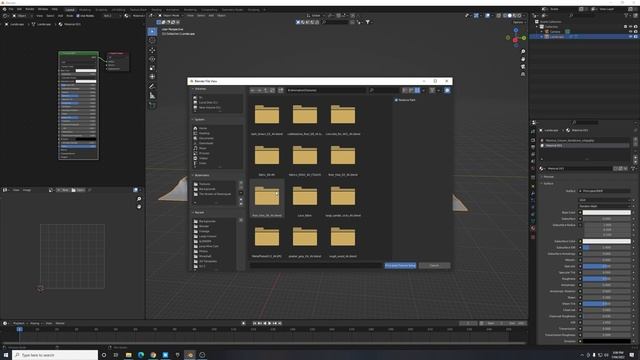640x360 pixels.
Task: Open Surface shader Principled BSDF dropdown
Action: (604, 191)
